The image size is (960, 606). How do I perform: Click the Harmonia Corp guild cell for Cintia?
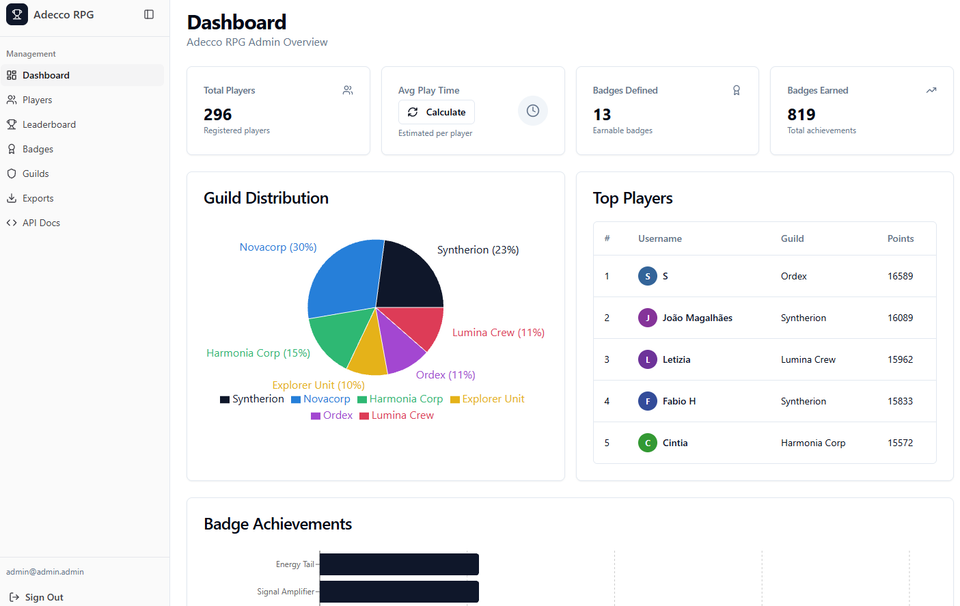813,443
